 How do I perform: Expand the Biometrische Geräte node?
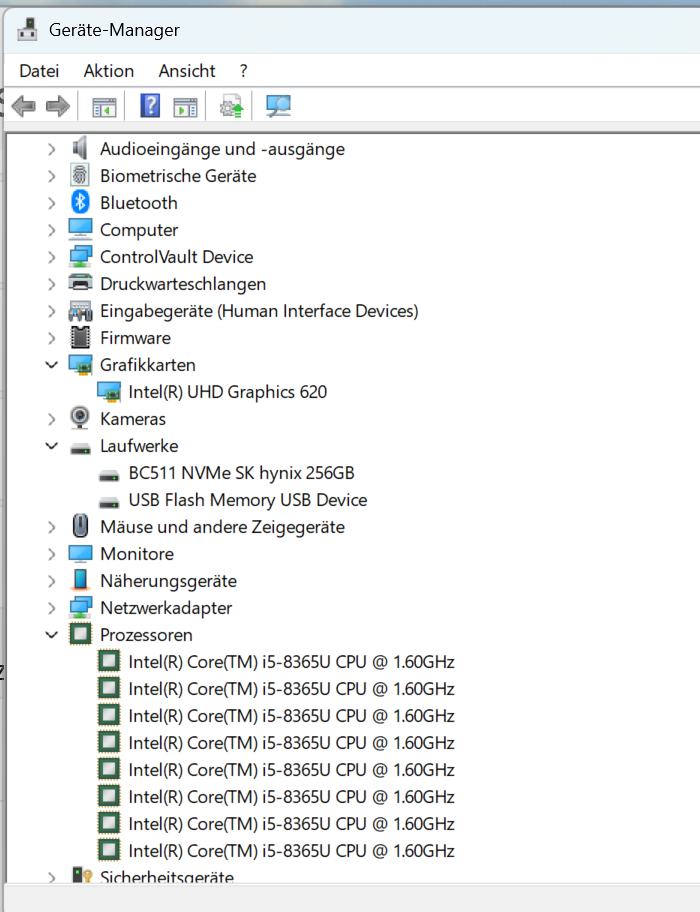point(52,176)
